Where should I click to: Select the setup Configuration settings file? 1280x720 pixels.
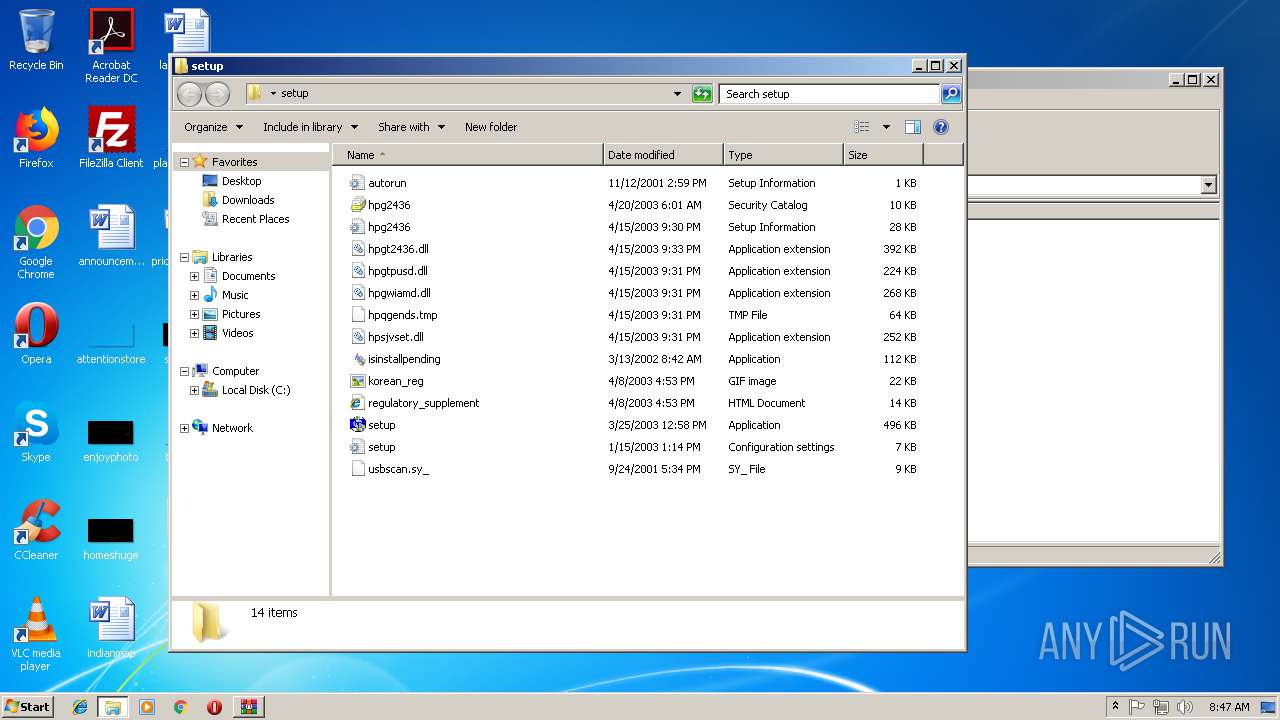click(x=381, y=447)
